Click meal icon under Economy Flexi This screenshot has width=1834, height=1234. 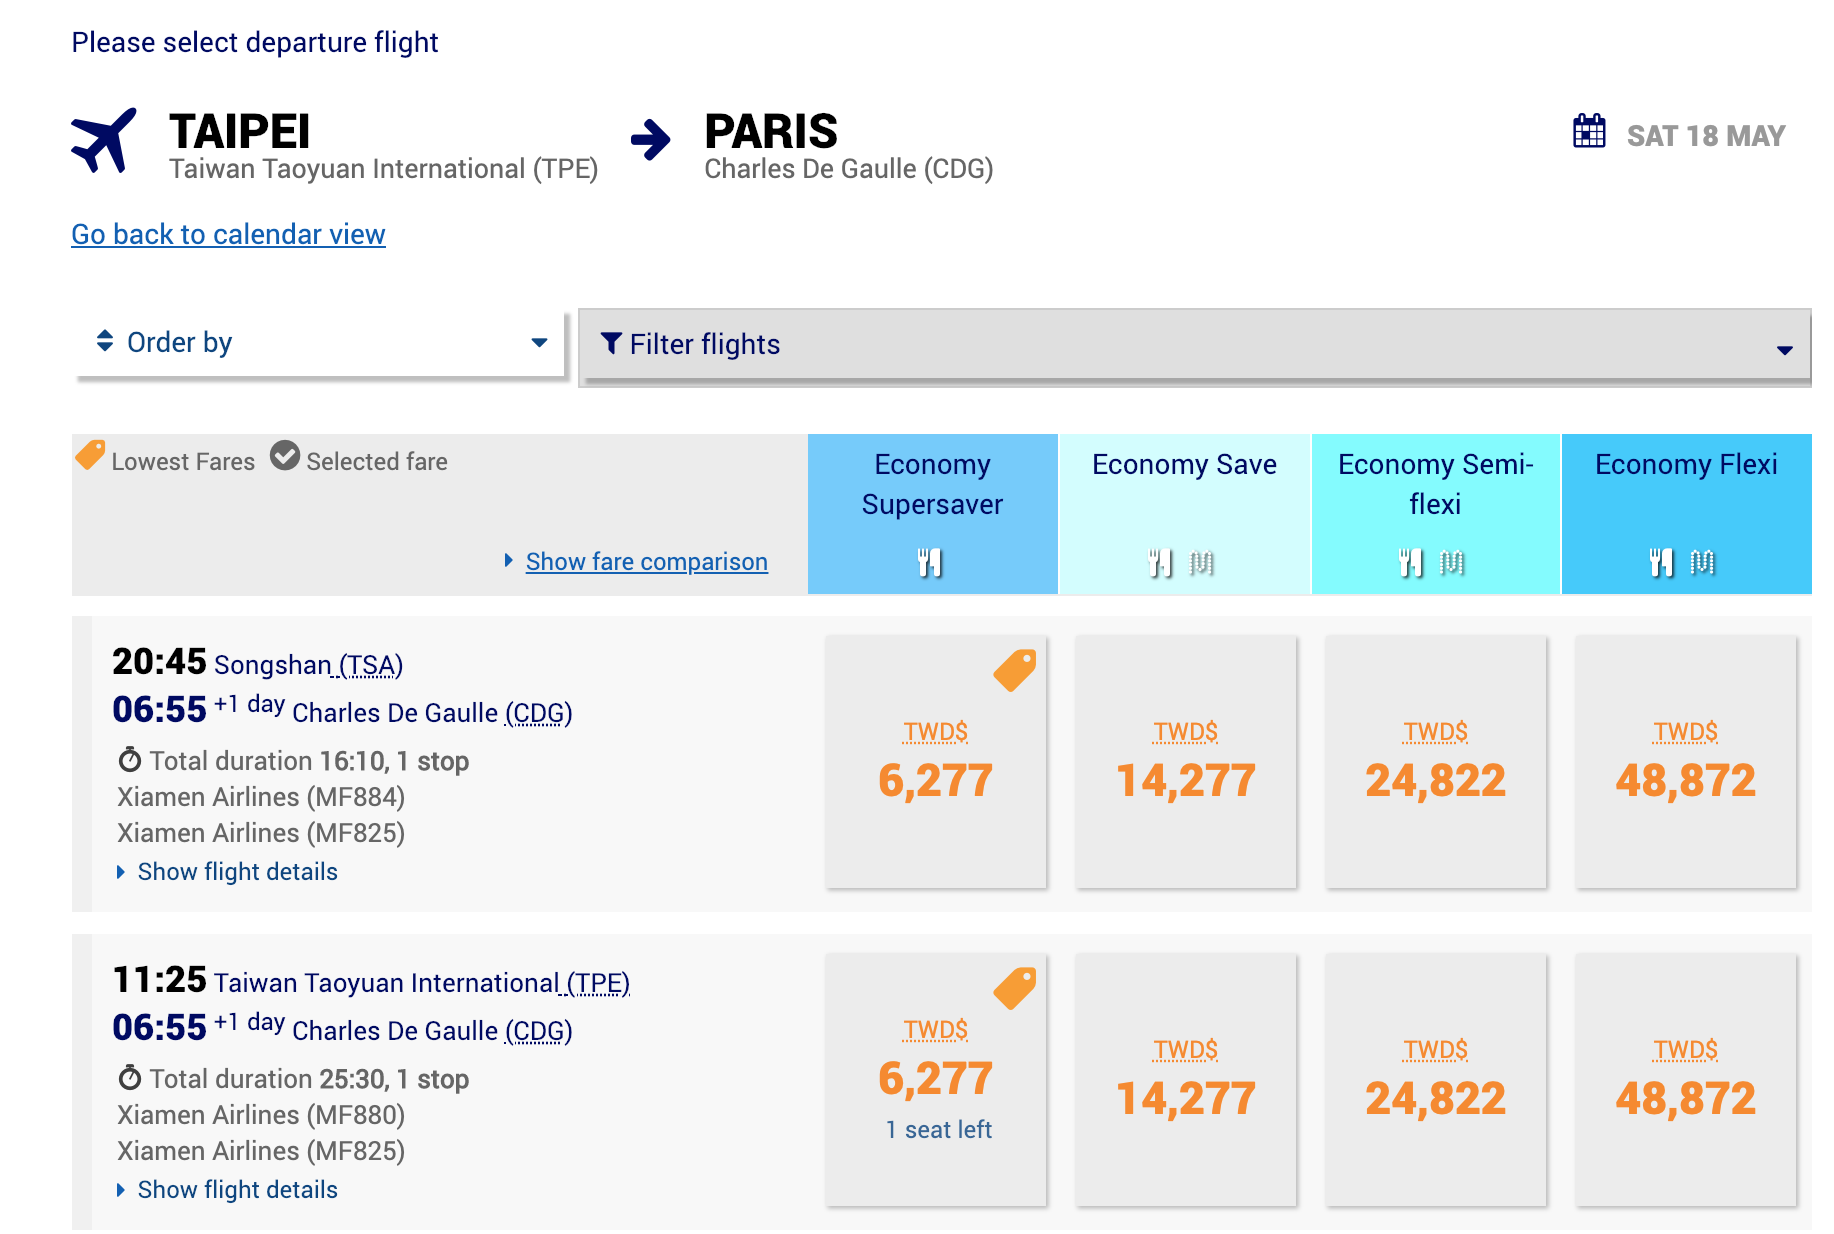(1661, 563)
